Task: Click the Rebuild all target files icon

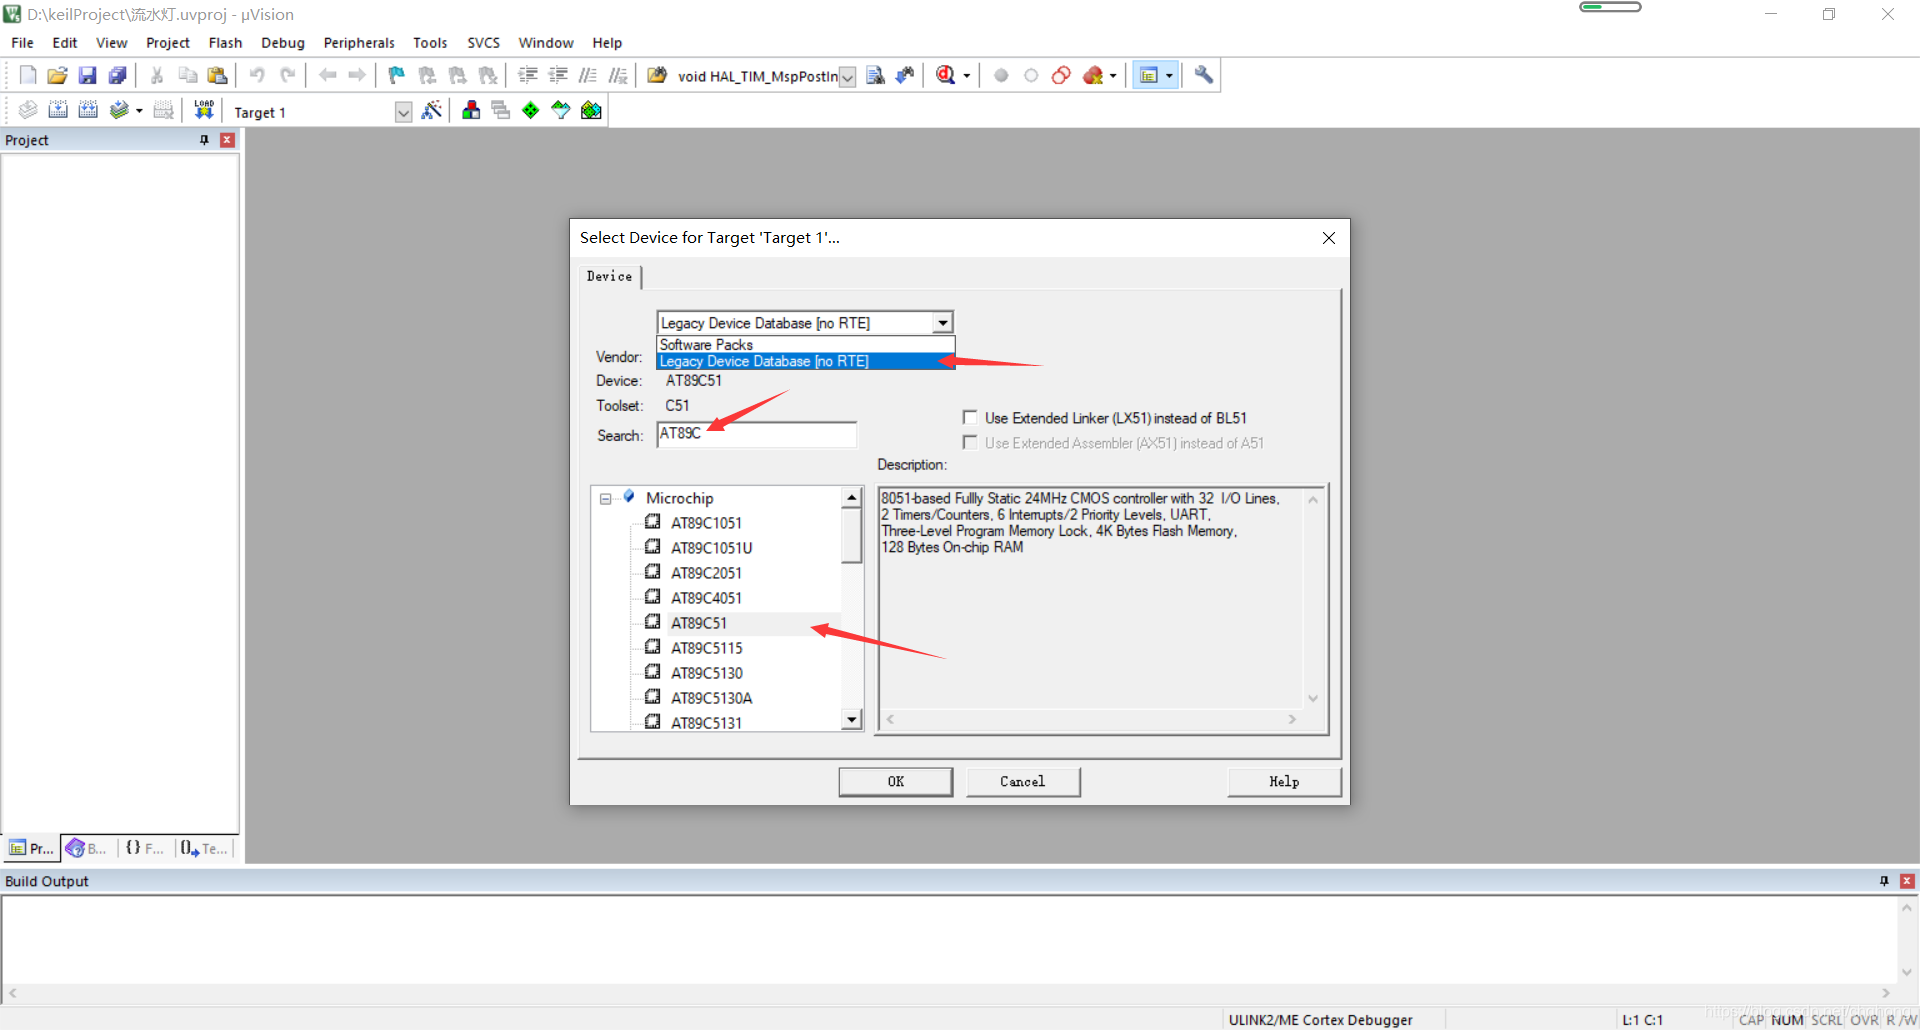Action: click(88, 110)
